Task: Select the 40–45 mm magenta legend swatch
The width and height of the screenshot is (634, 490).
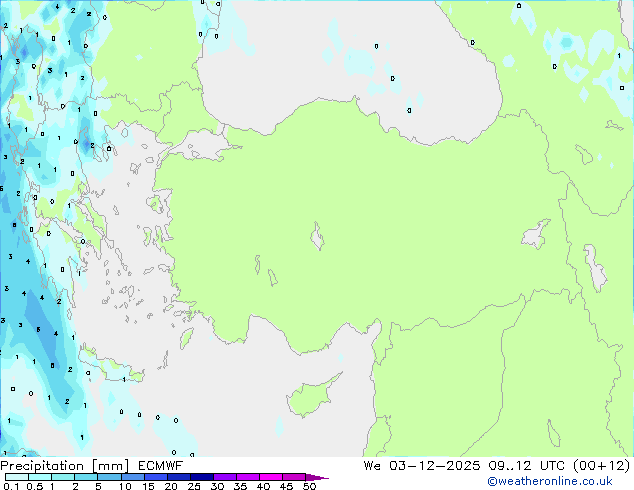Action: point(271,477)
